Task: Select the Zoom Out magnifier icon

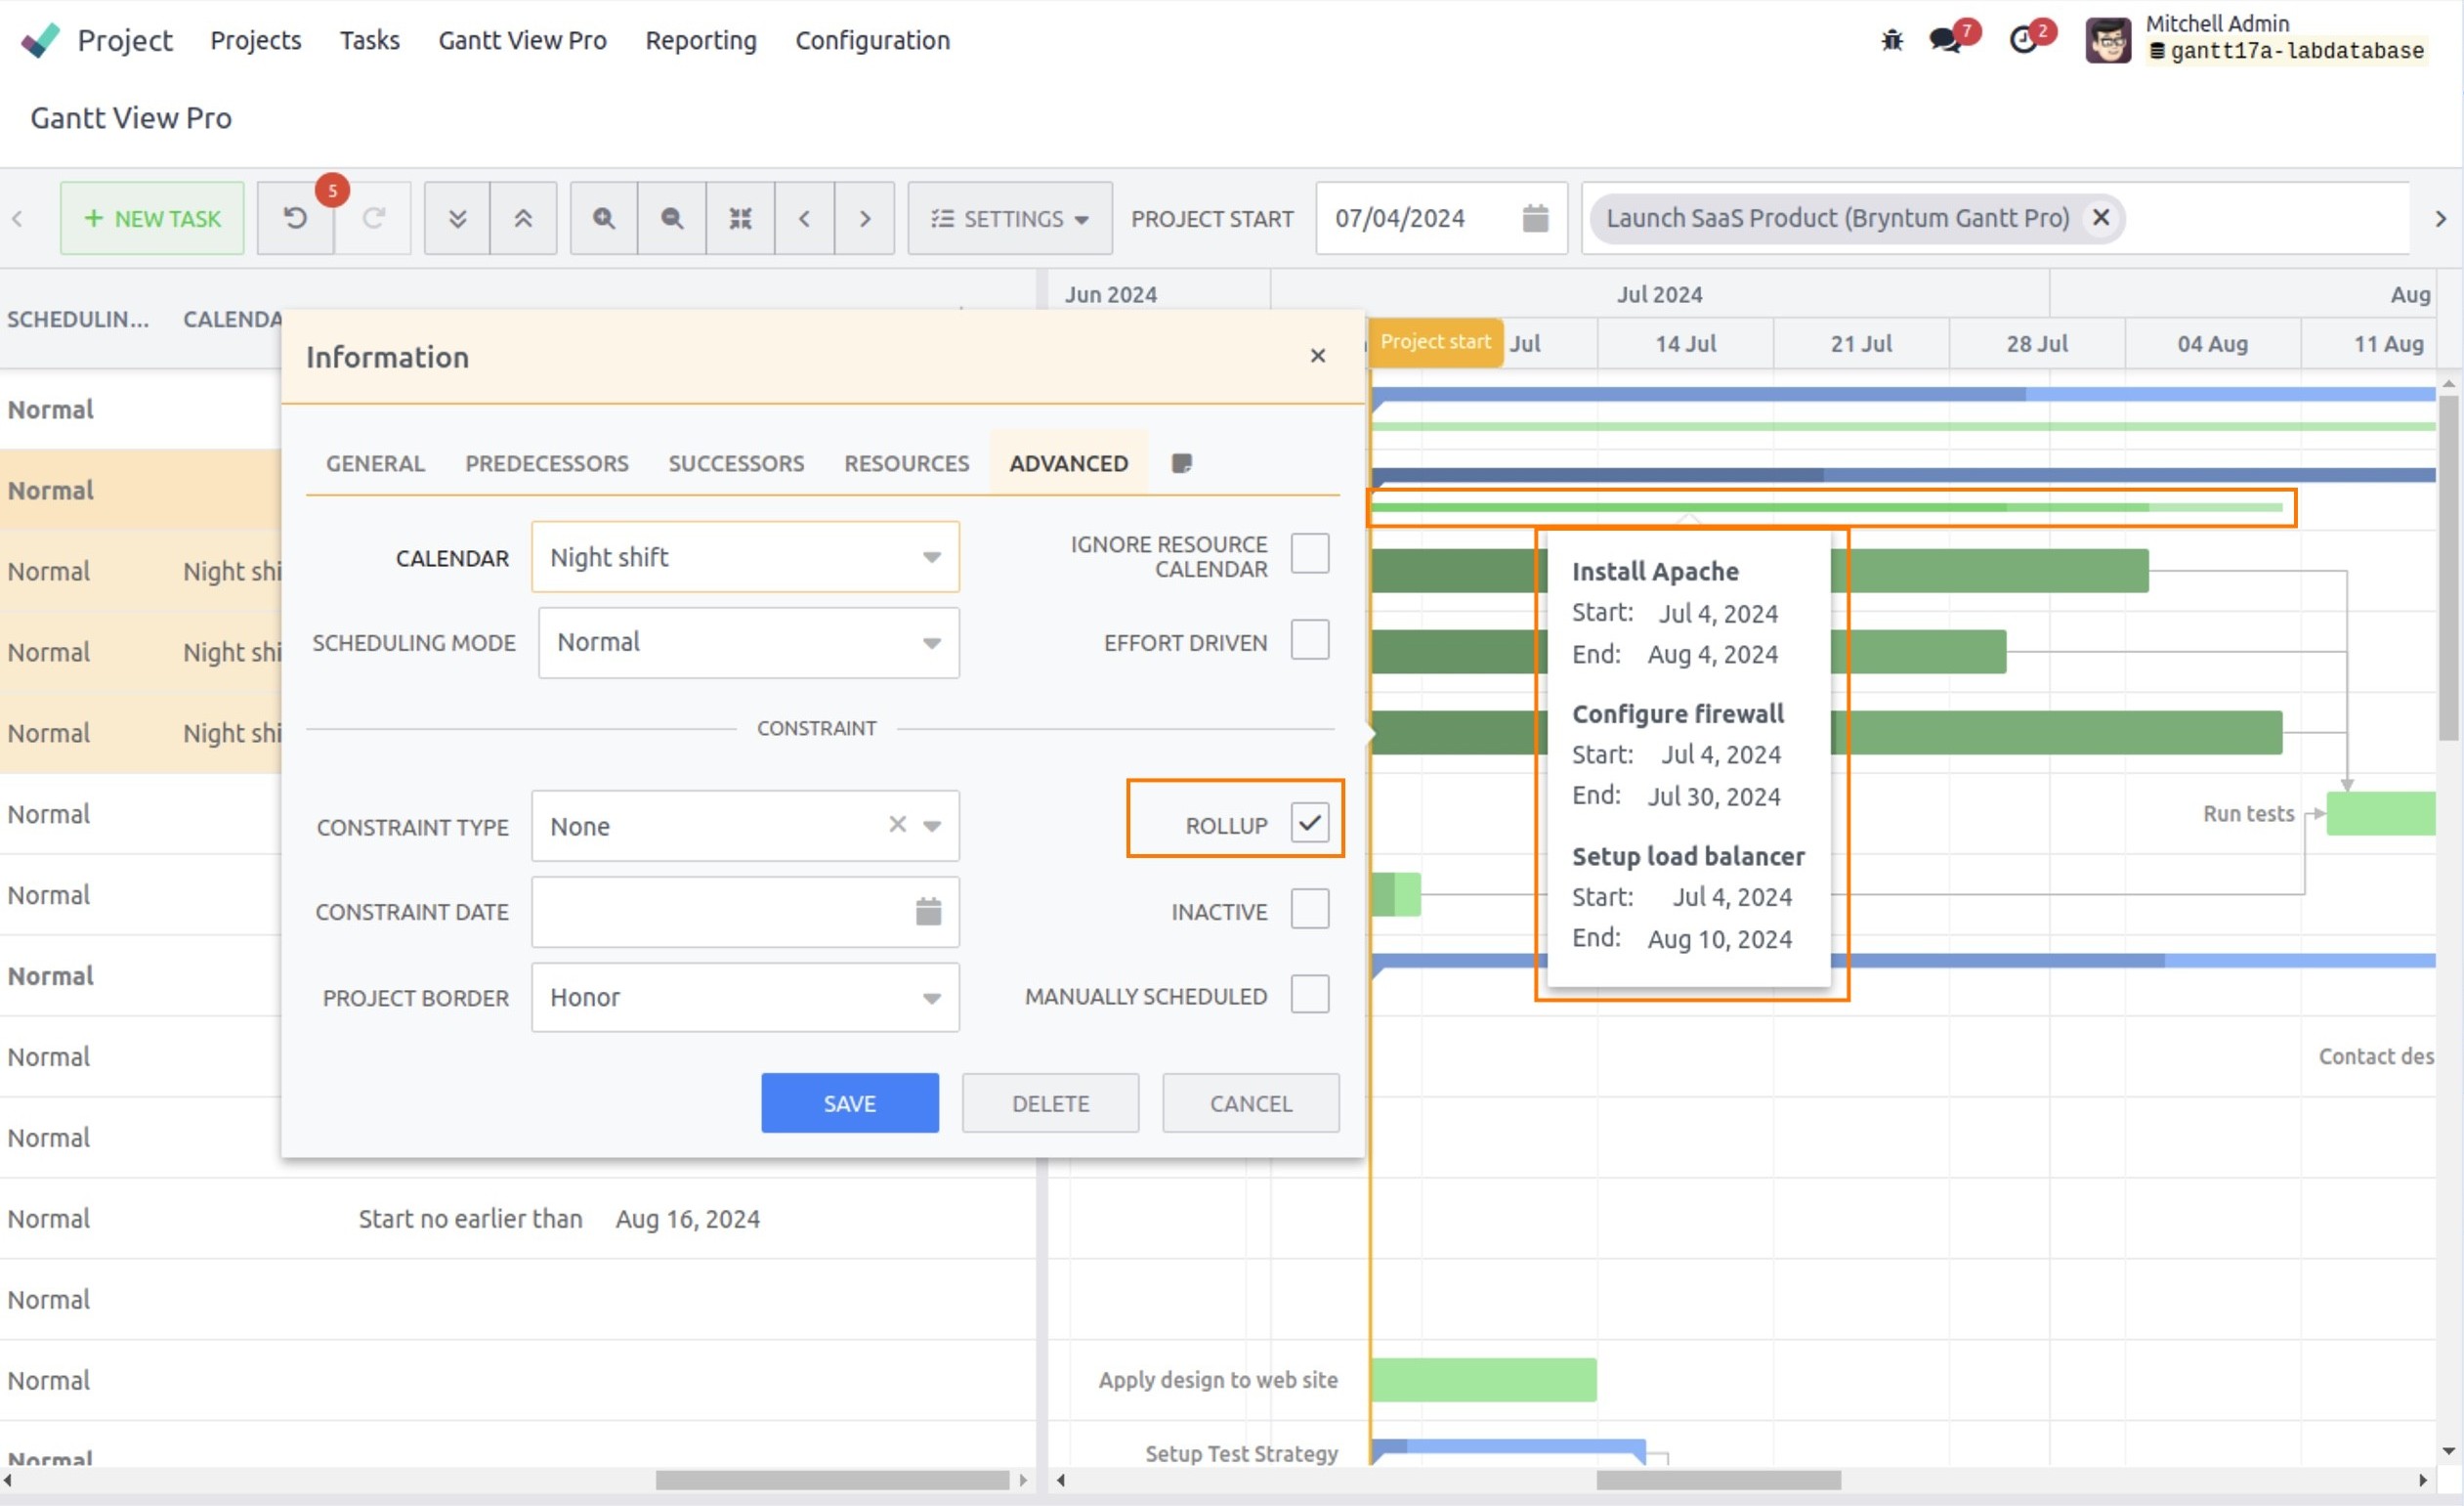Action: [671, 218]
